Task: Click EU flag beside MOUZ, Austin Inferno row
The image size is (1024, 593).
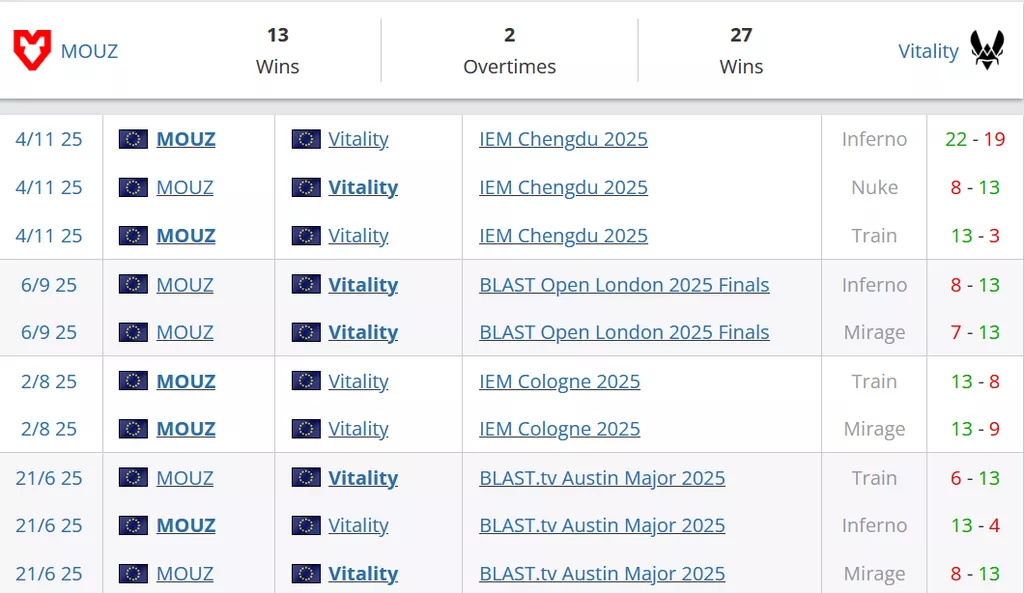Action: tap(133, 525)
